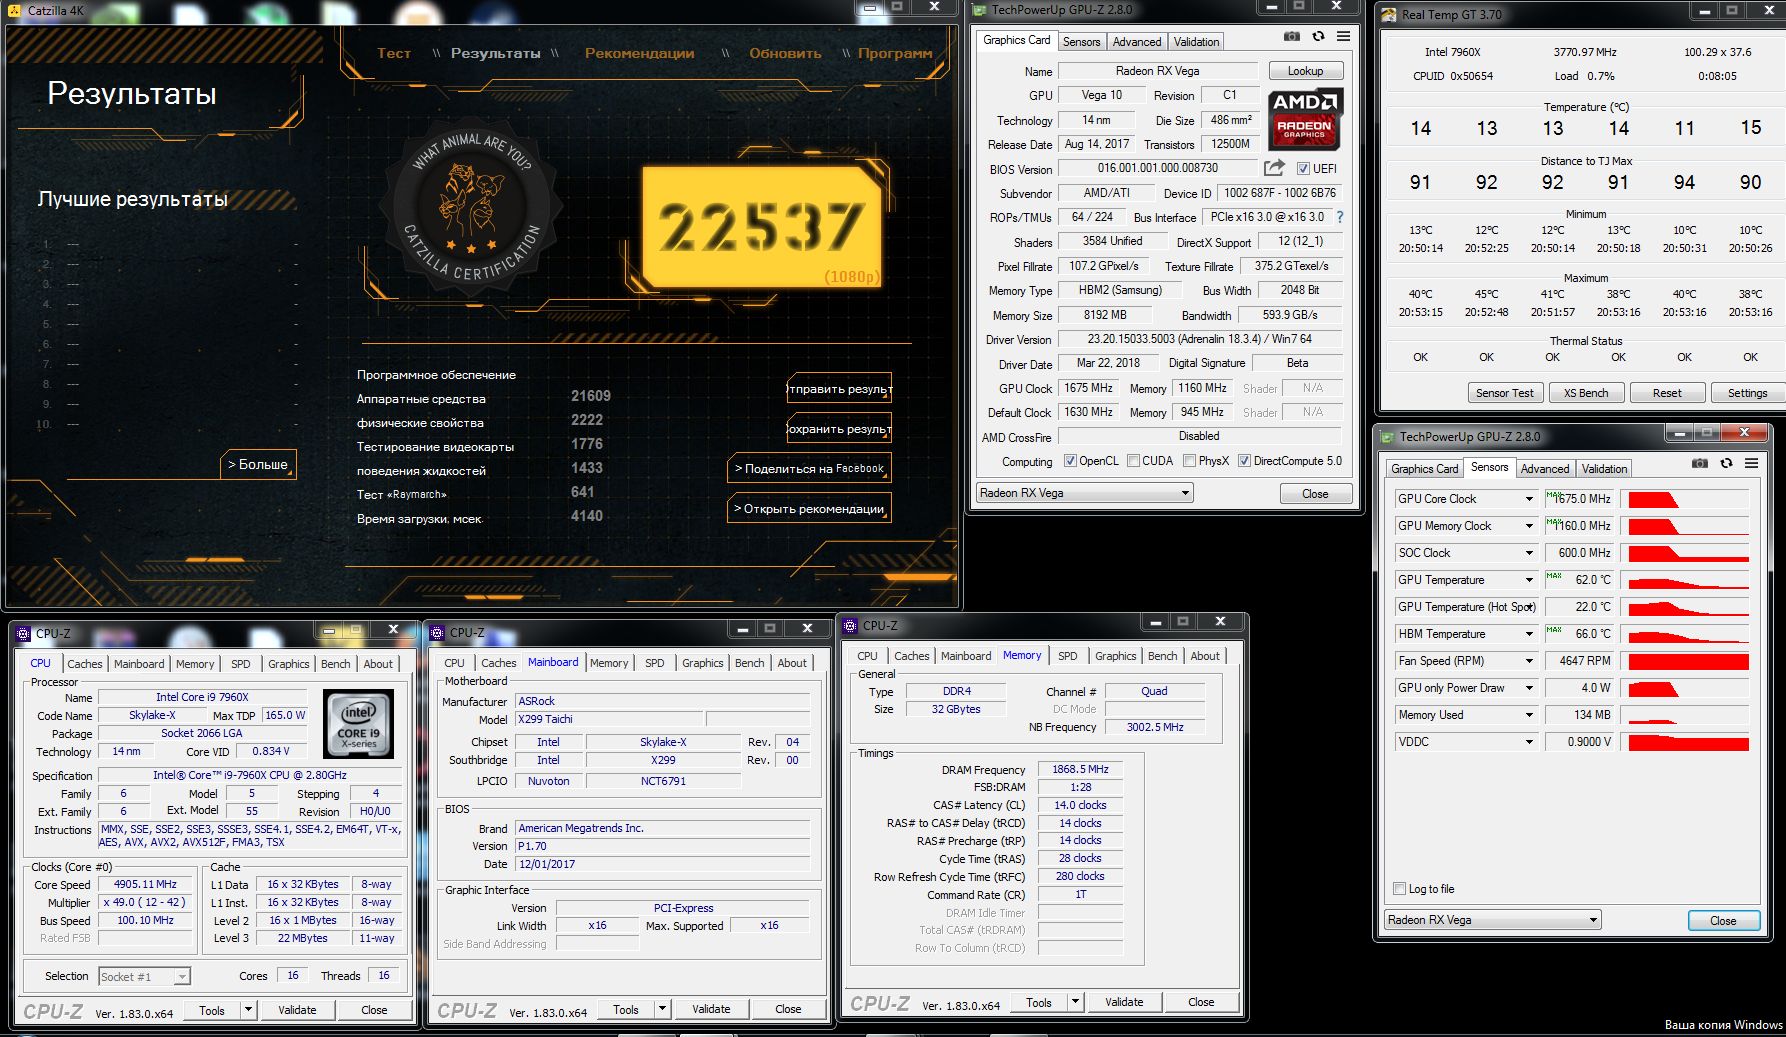This screenshot has width=1786, height=1037.
Task: Toggle the OpenCL checkbox
Action: pyautogui.click(x=1070, y=461)
